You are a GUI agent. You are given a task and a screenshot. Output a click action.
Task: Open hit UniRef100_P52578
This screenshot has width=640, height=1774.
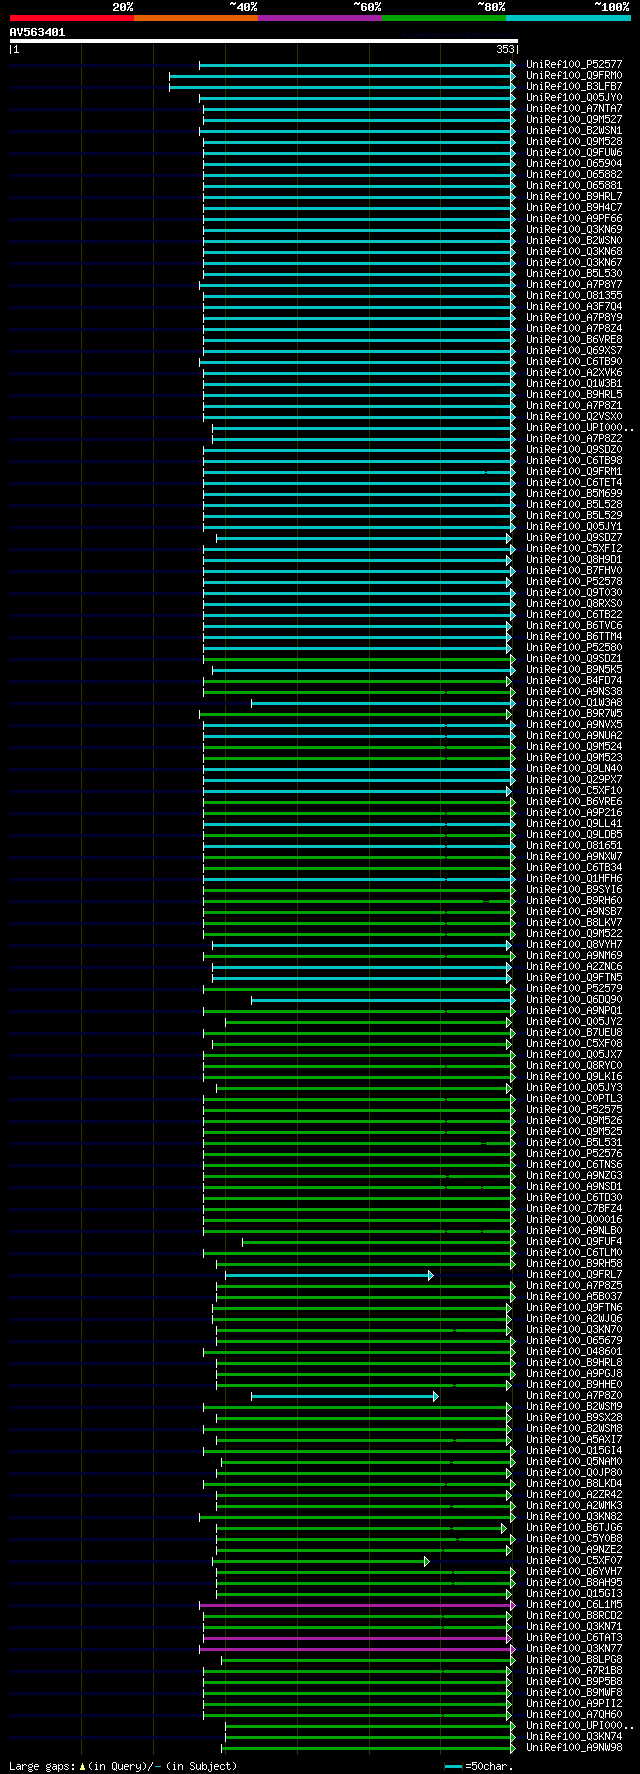click(x=574, y=582)
